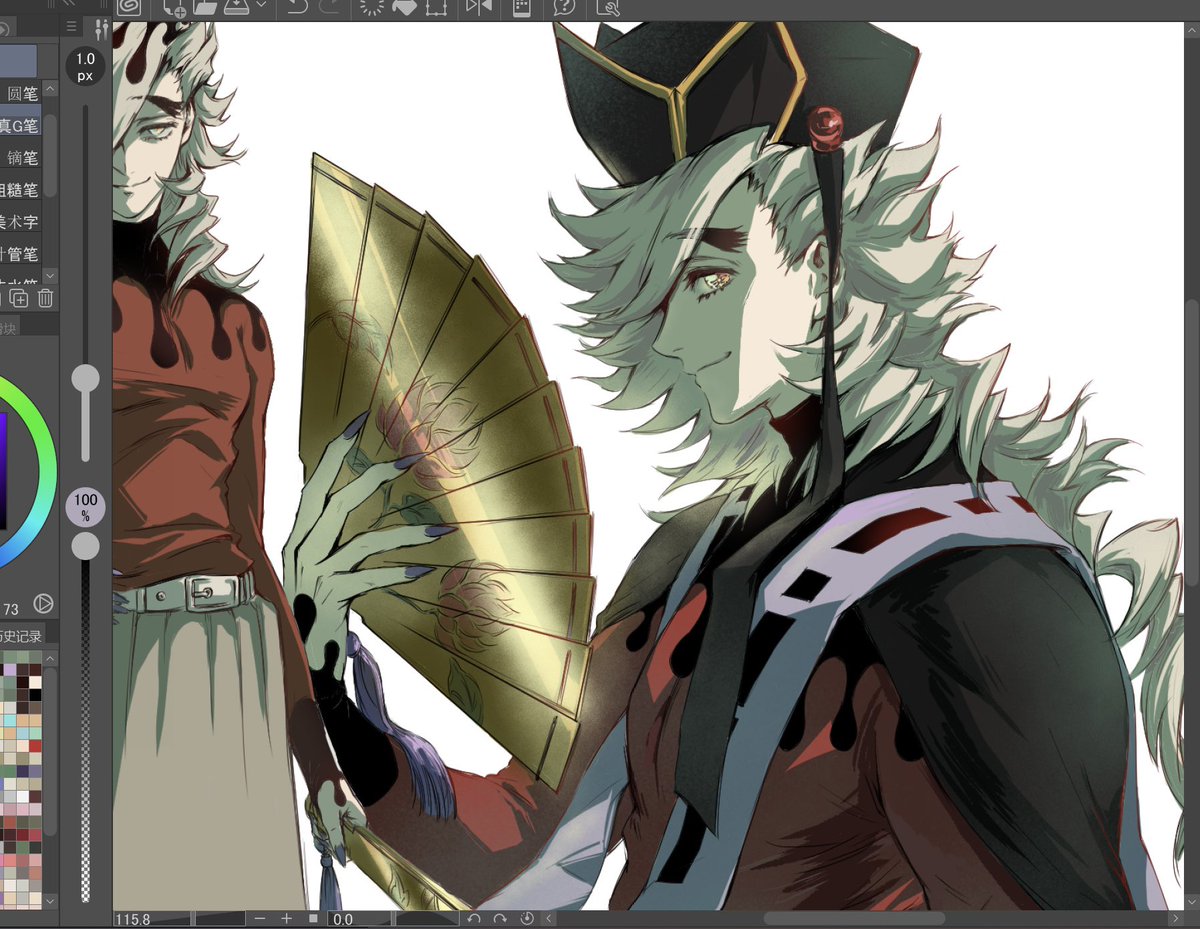Rotate canvas counterclockwise icon
The image size is (1200, 929).
point(474,919)
